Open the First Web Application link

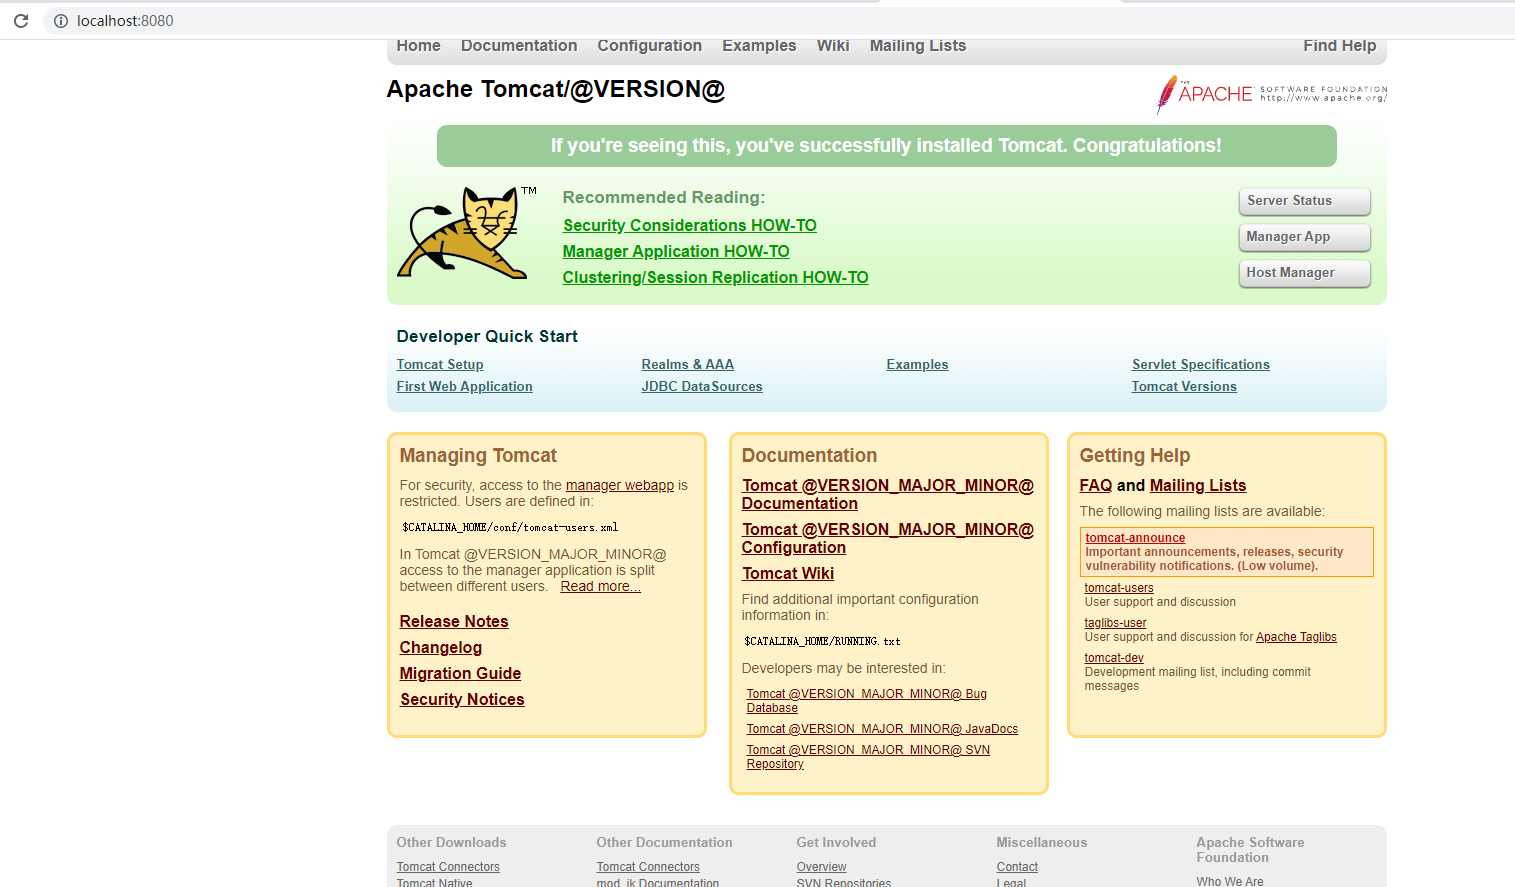pos(464,387)
